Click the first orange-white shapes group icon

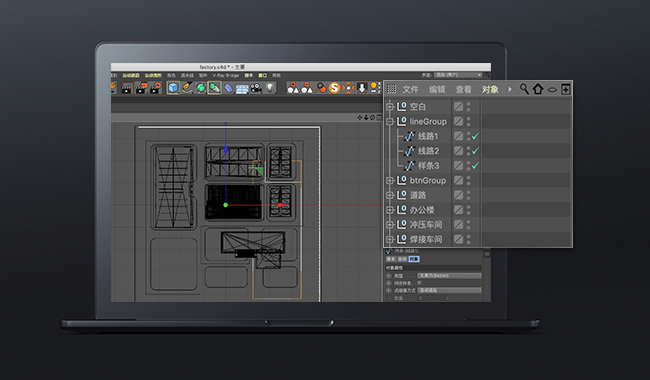click(x=293, y=87)
